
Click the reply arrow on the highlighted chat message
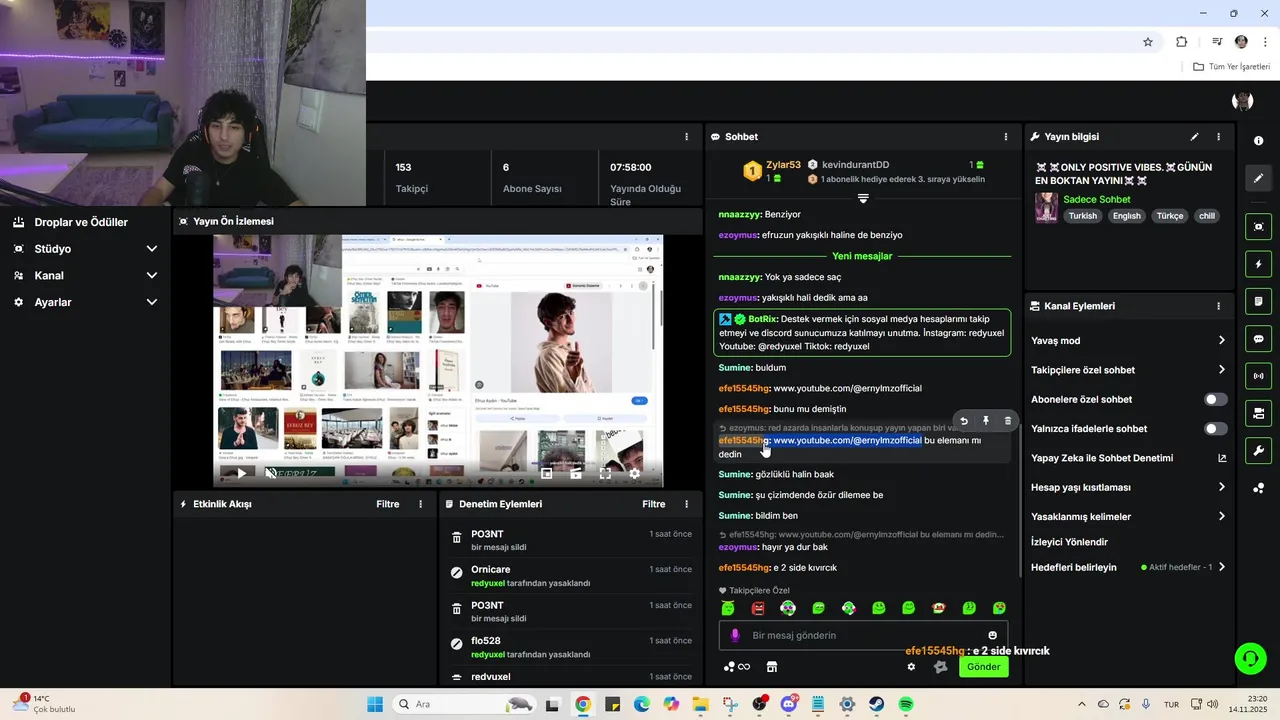pyautogui.click(x=964, y=421)
